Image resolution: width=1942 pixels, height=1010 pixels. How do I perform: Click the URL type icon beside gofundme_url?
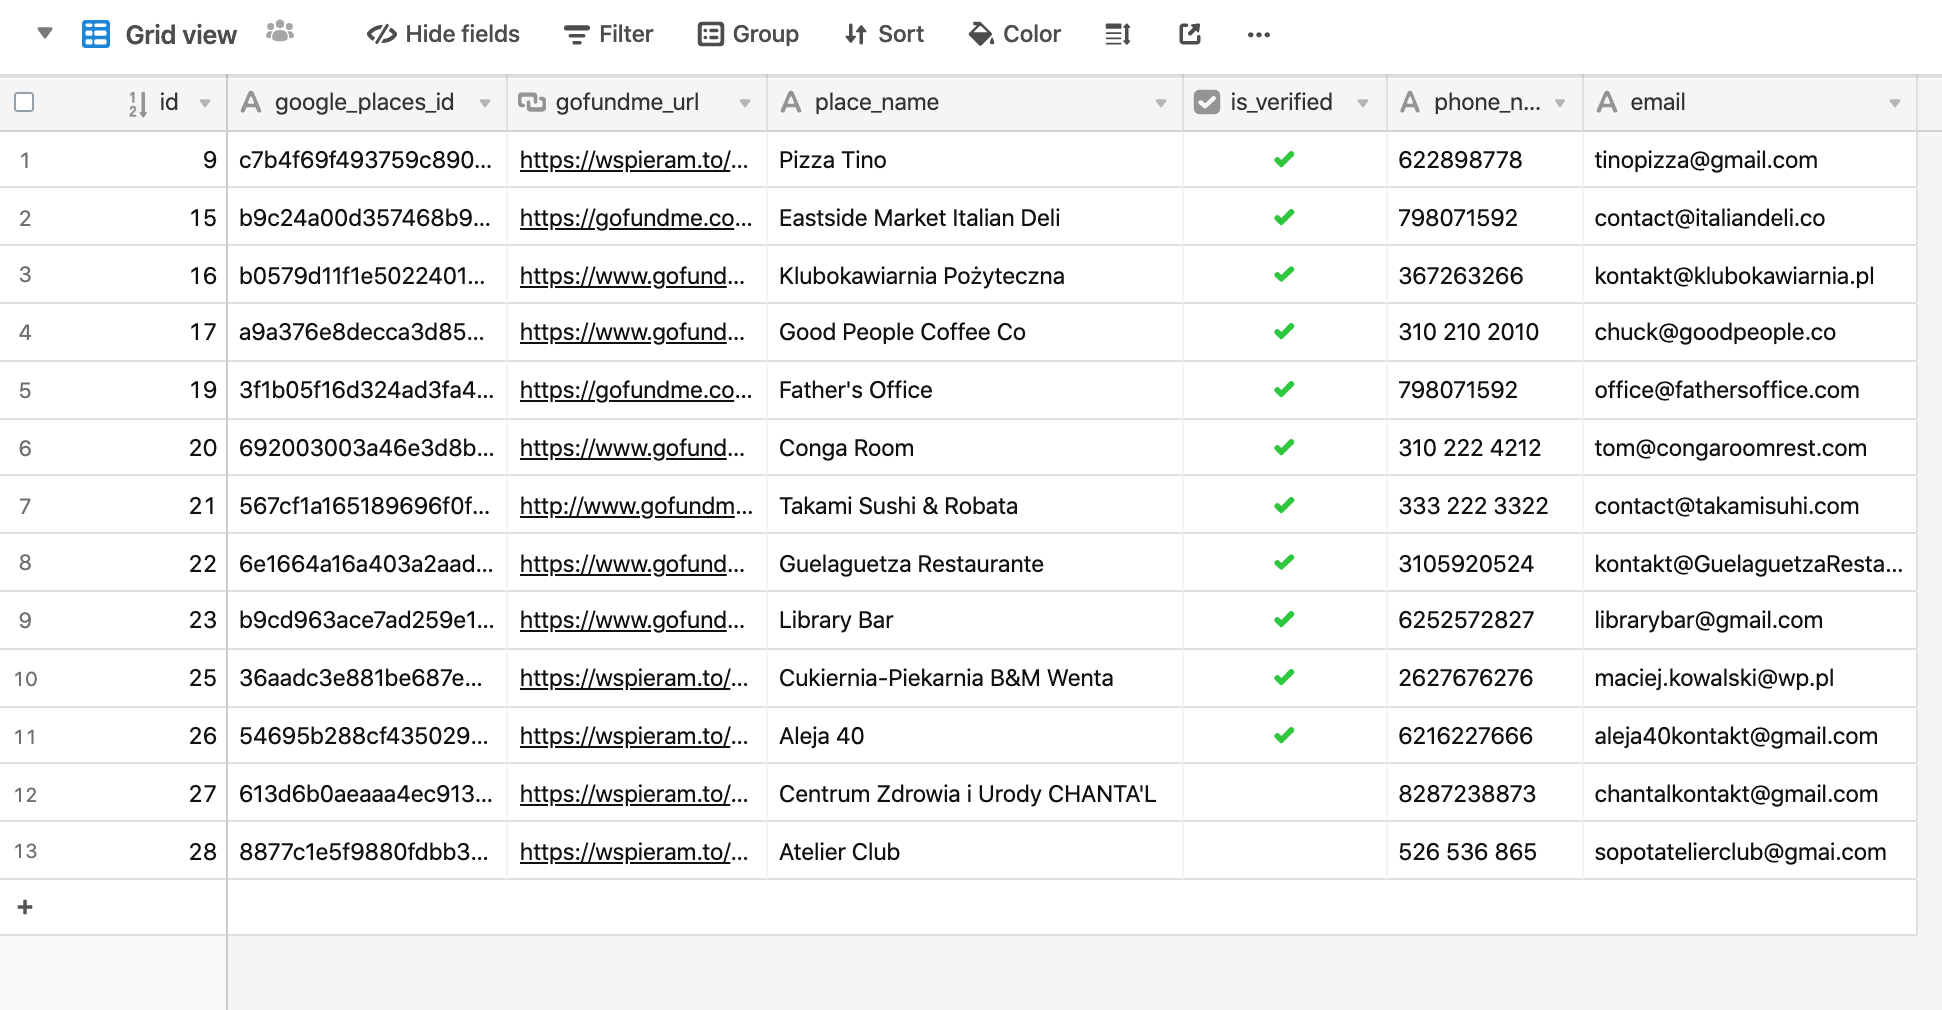pos(531,102)
